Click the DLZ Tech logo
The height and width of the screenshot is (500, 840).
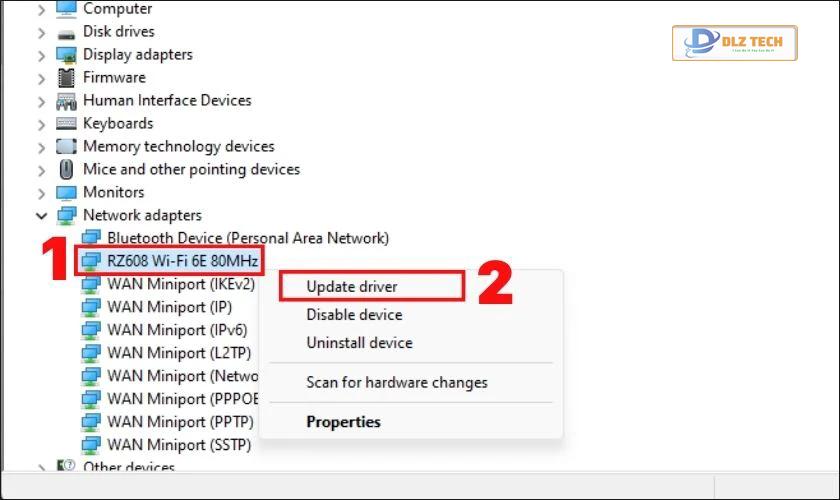coord(734,43)
